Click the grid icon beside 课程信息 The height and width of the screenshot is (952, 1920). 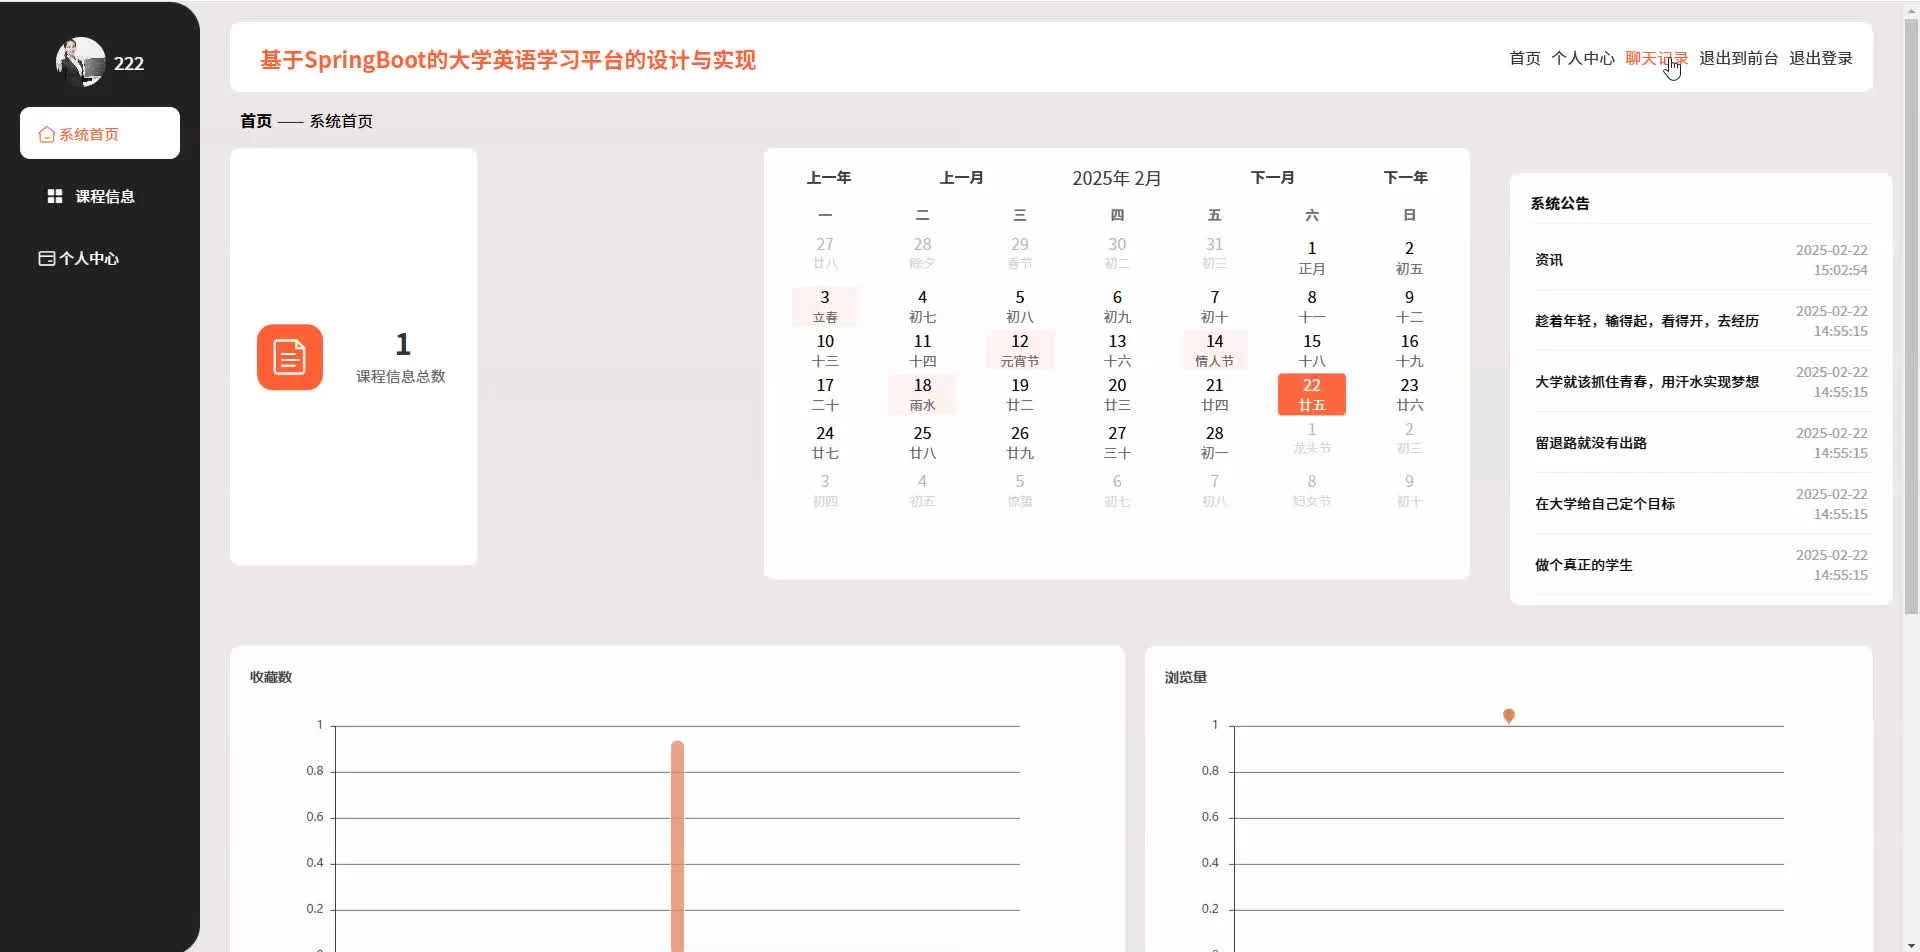[x=55, y=196]
